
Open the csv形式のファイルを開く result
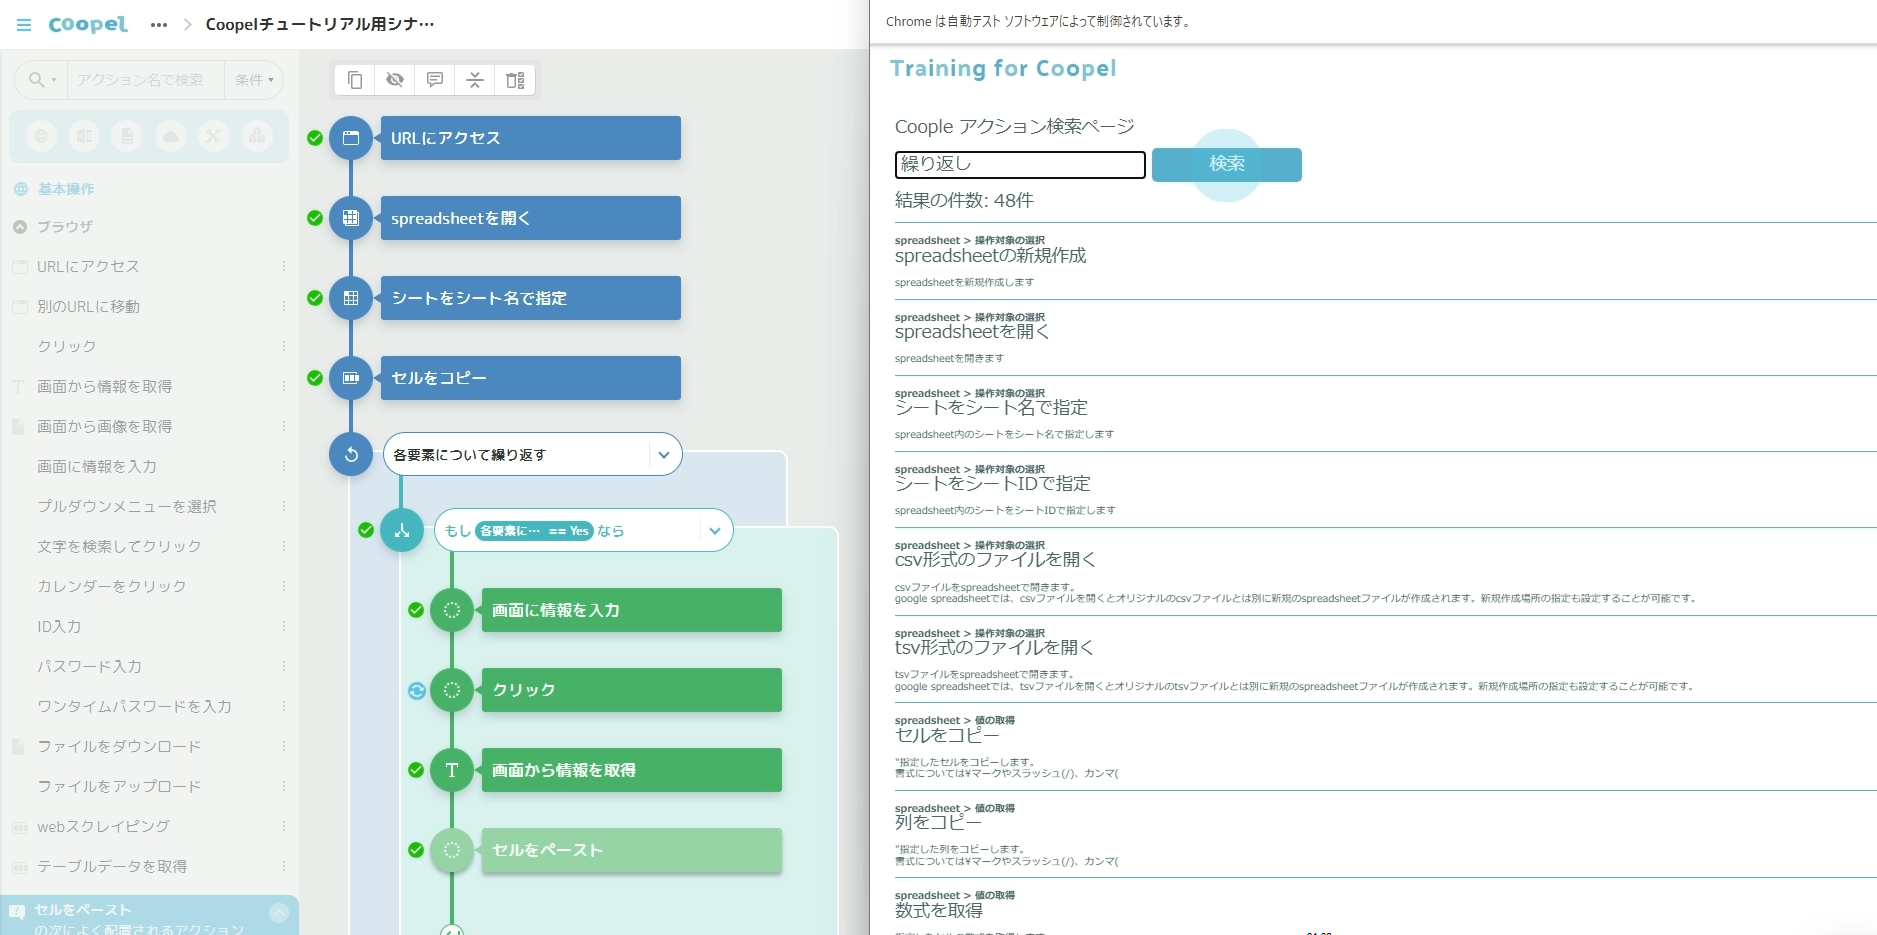tap(995, 560)
